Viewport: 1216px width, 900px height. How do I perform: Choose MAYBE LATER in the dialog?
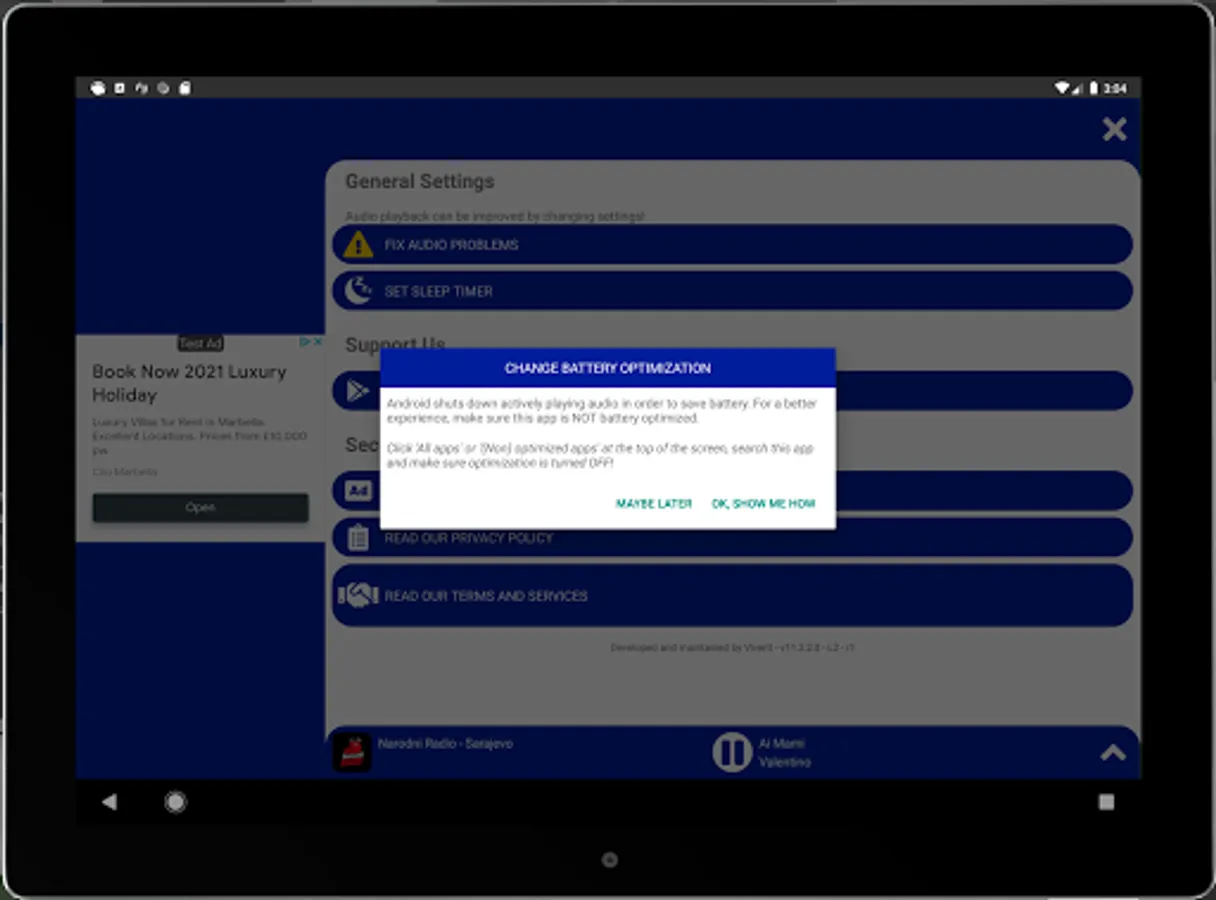click(x=654, y=504)
